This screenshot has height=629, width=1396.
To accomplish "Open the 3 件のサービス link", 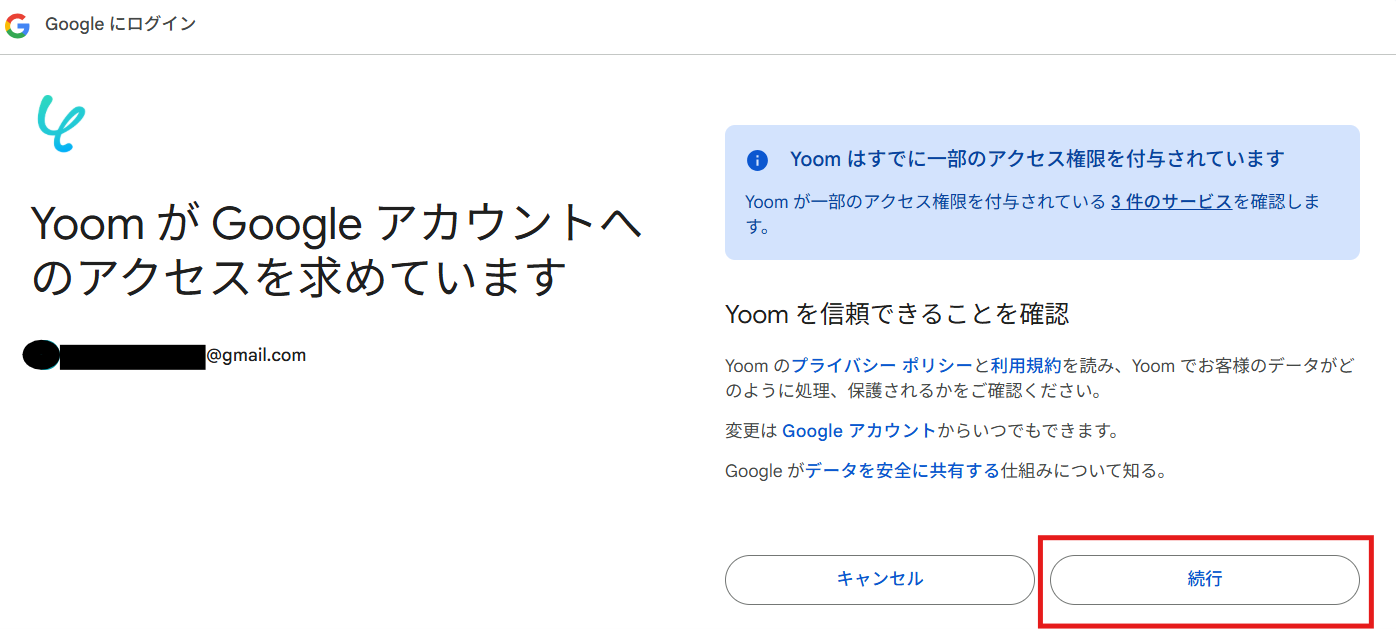I will click(x=1171, y=201).
